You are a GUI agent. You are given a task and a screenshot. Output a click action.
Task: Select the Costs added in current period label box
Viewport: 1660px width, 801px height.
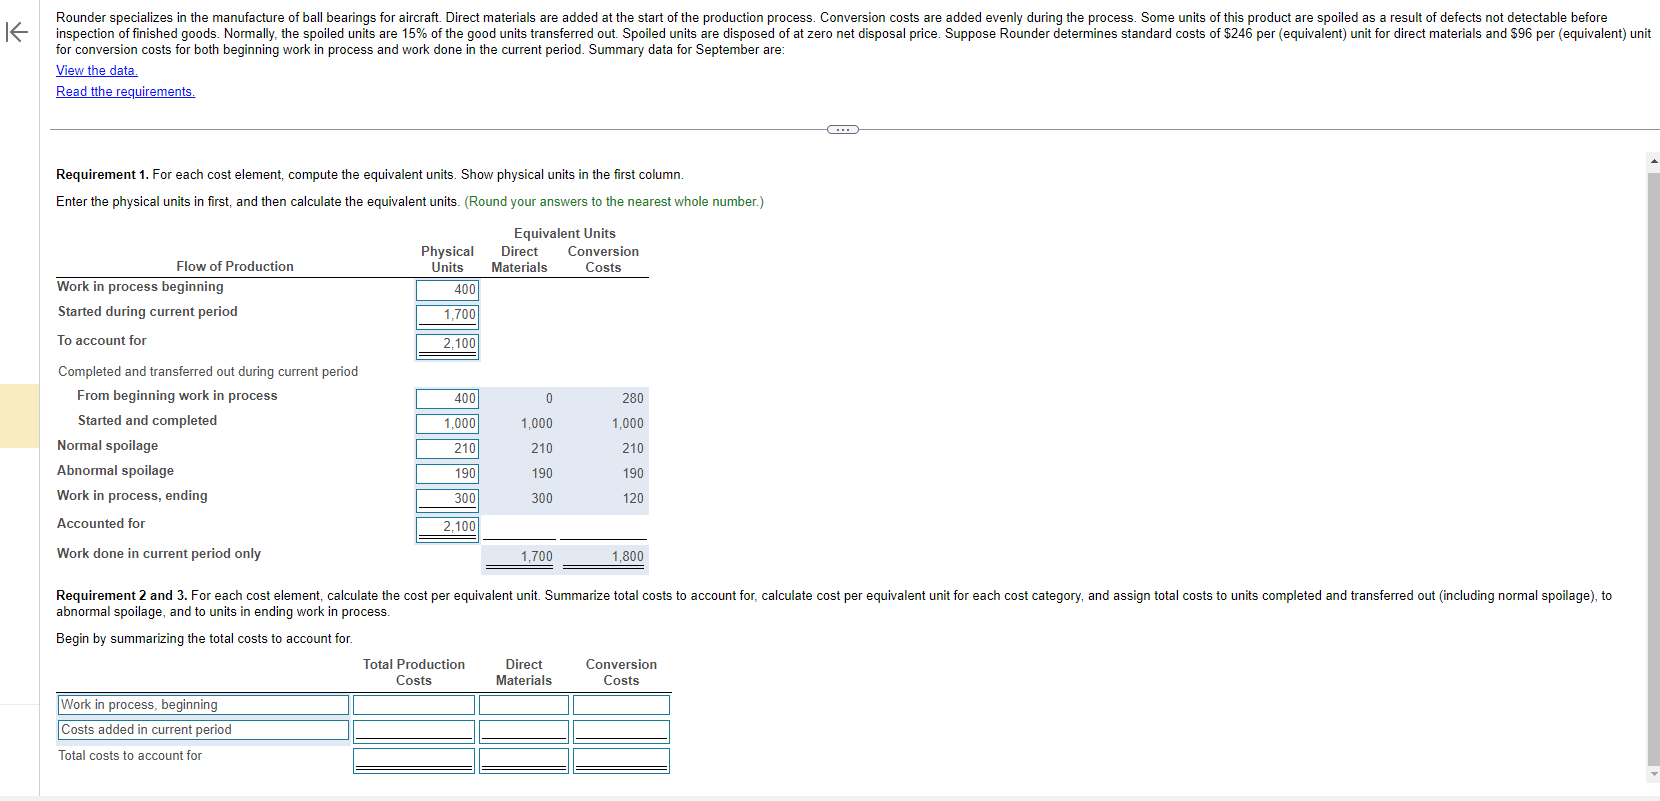coord(203,730)
